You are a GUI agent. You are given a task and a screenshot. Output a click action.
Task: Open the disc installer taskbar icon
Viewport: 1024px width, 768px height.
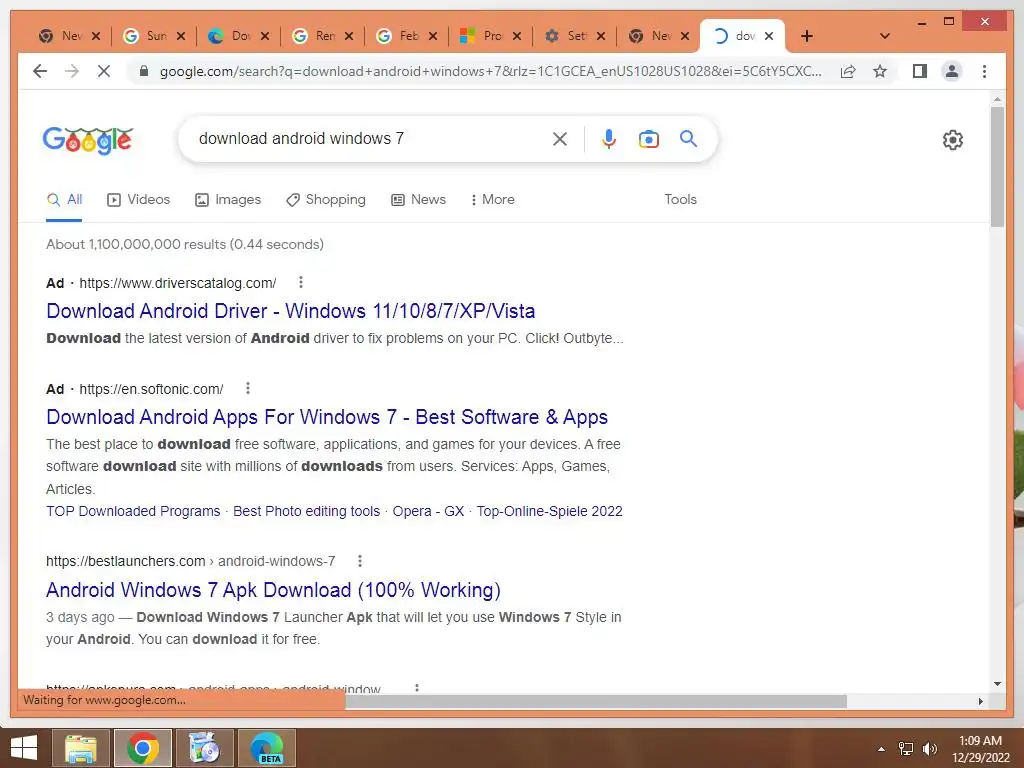(x=205, y=748)
